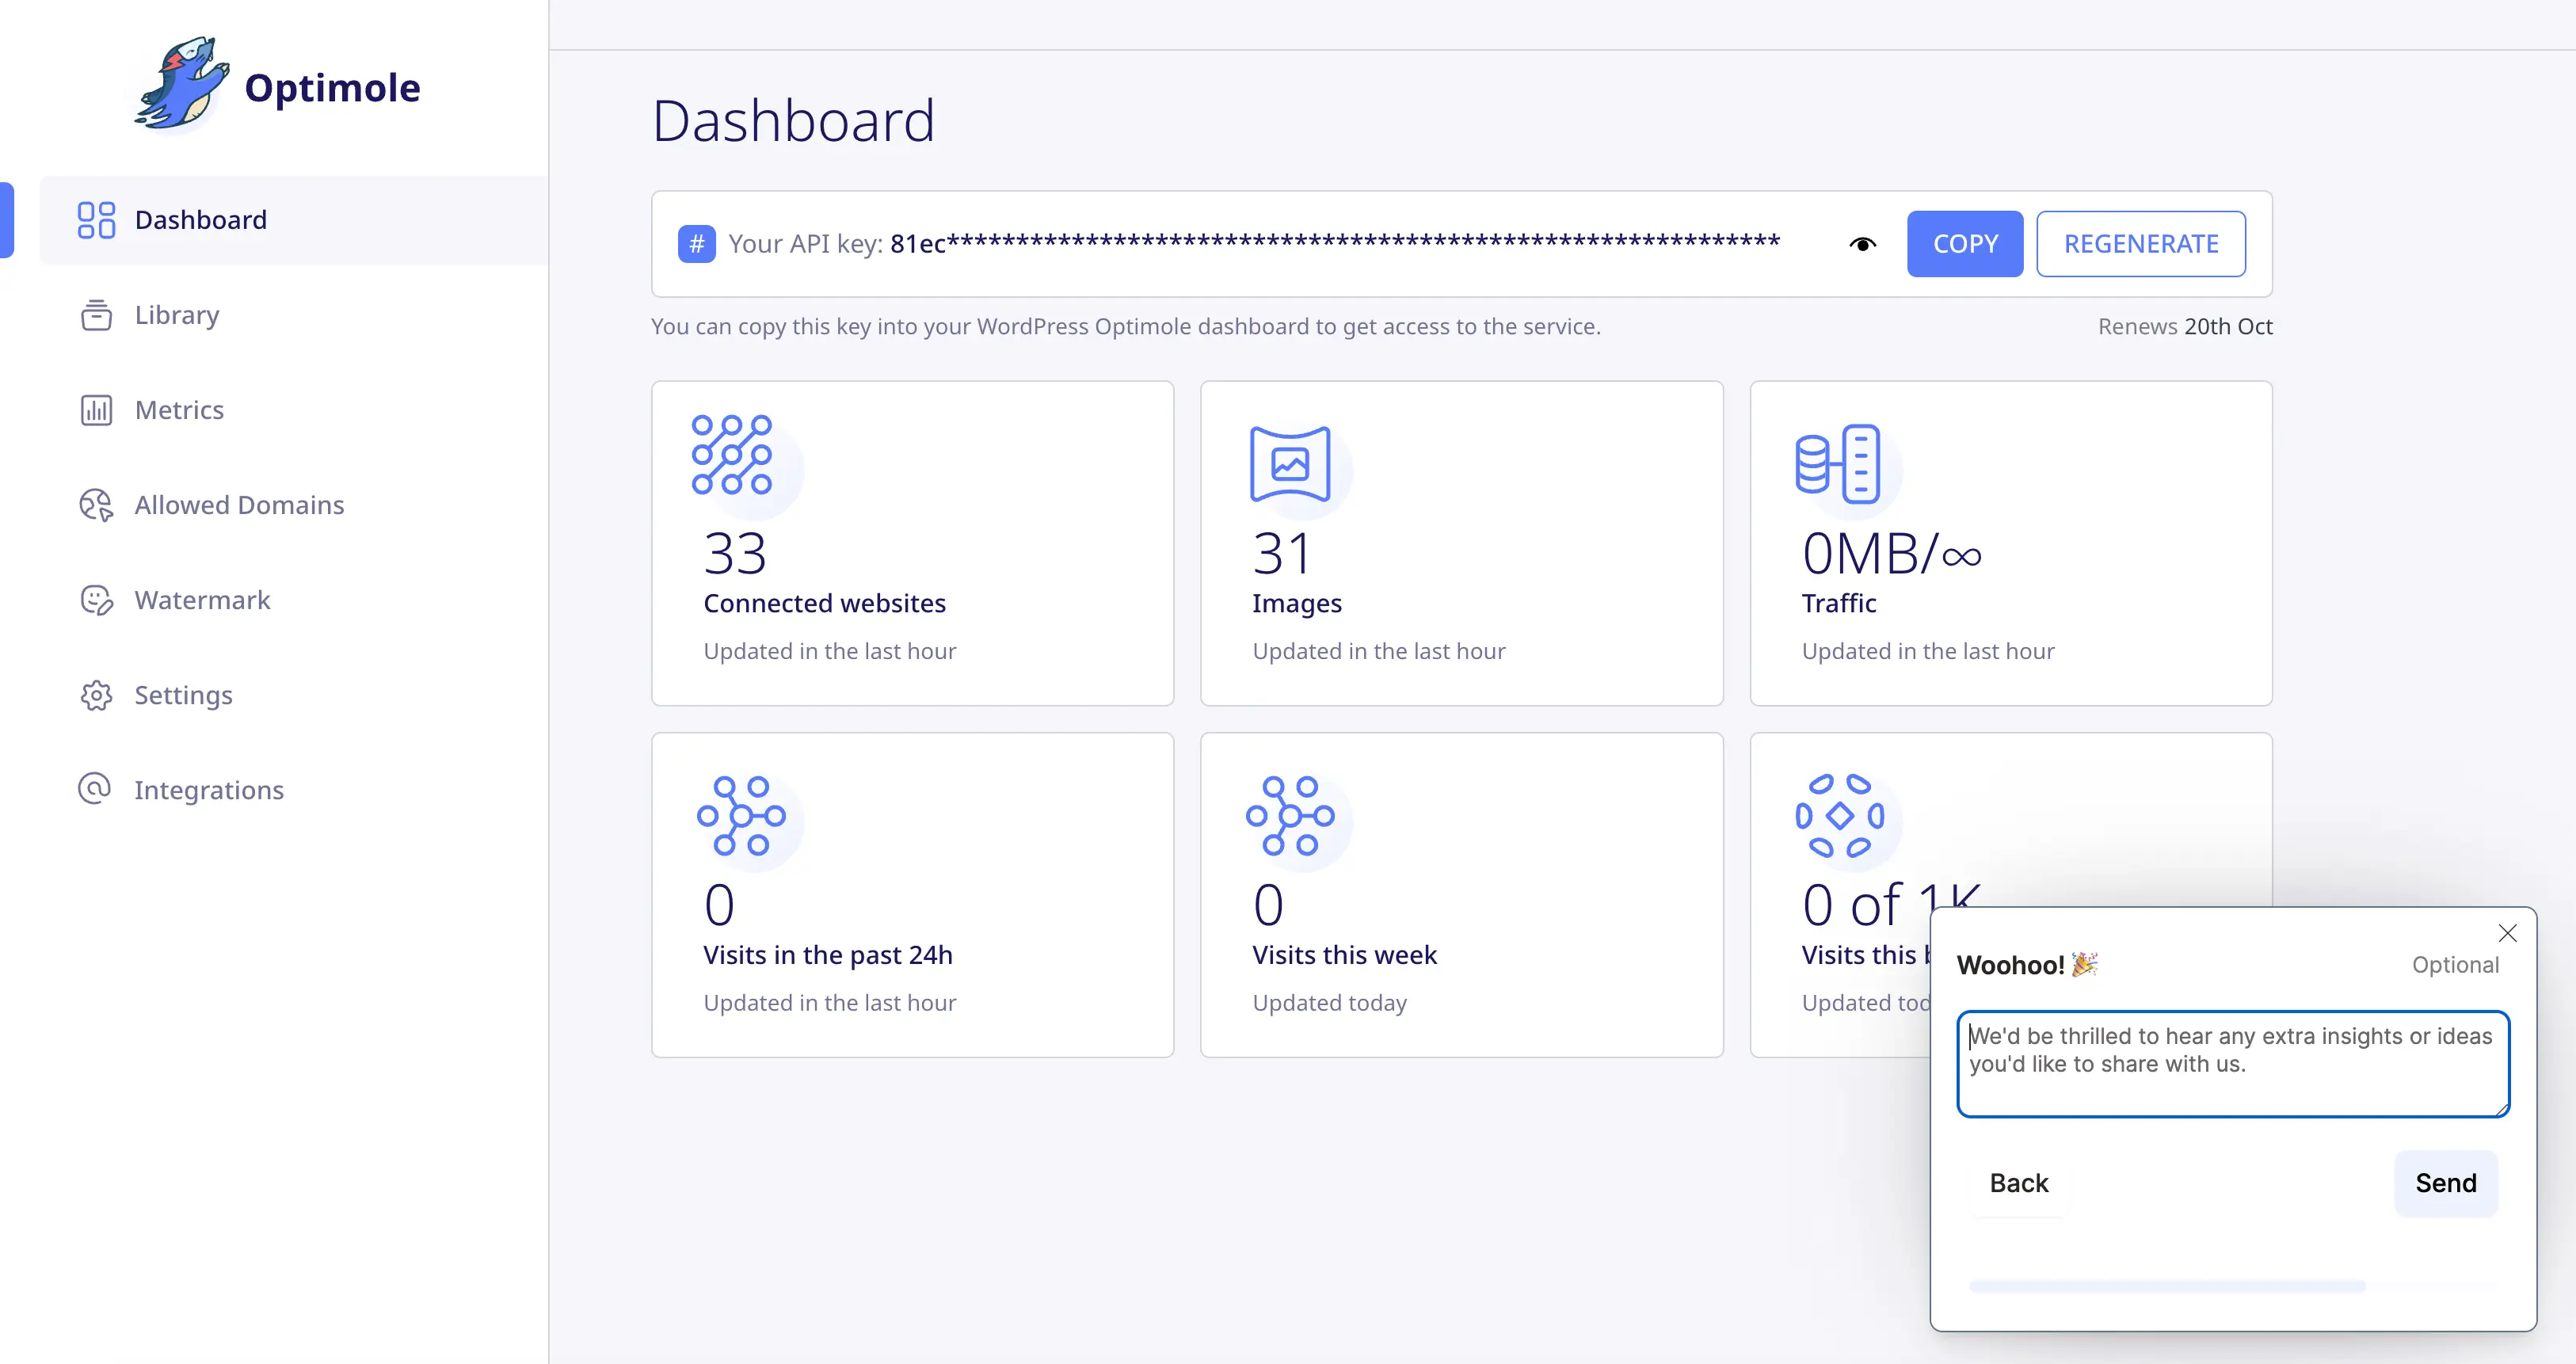The height and width of the screenshot is (1364, 2576).
Task: Go to Metrics page
Action: pyautogui.click(x=179, y=410)
